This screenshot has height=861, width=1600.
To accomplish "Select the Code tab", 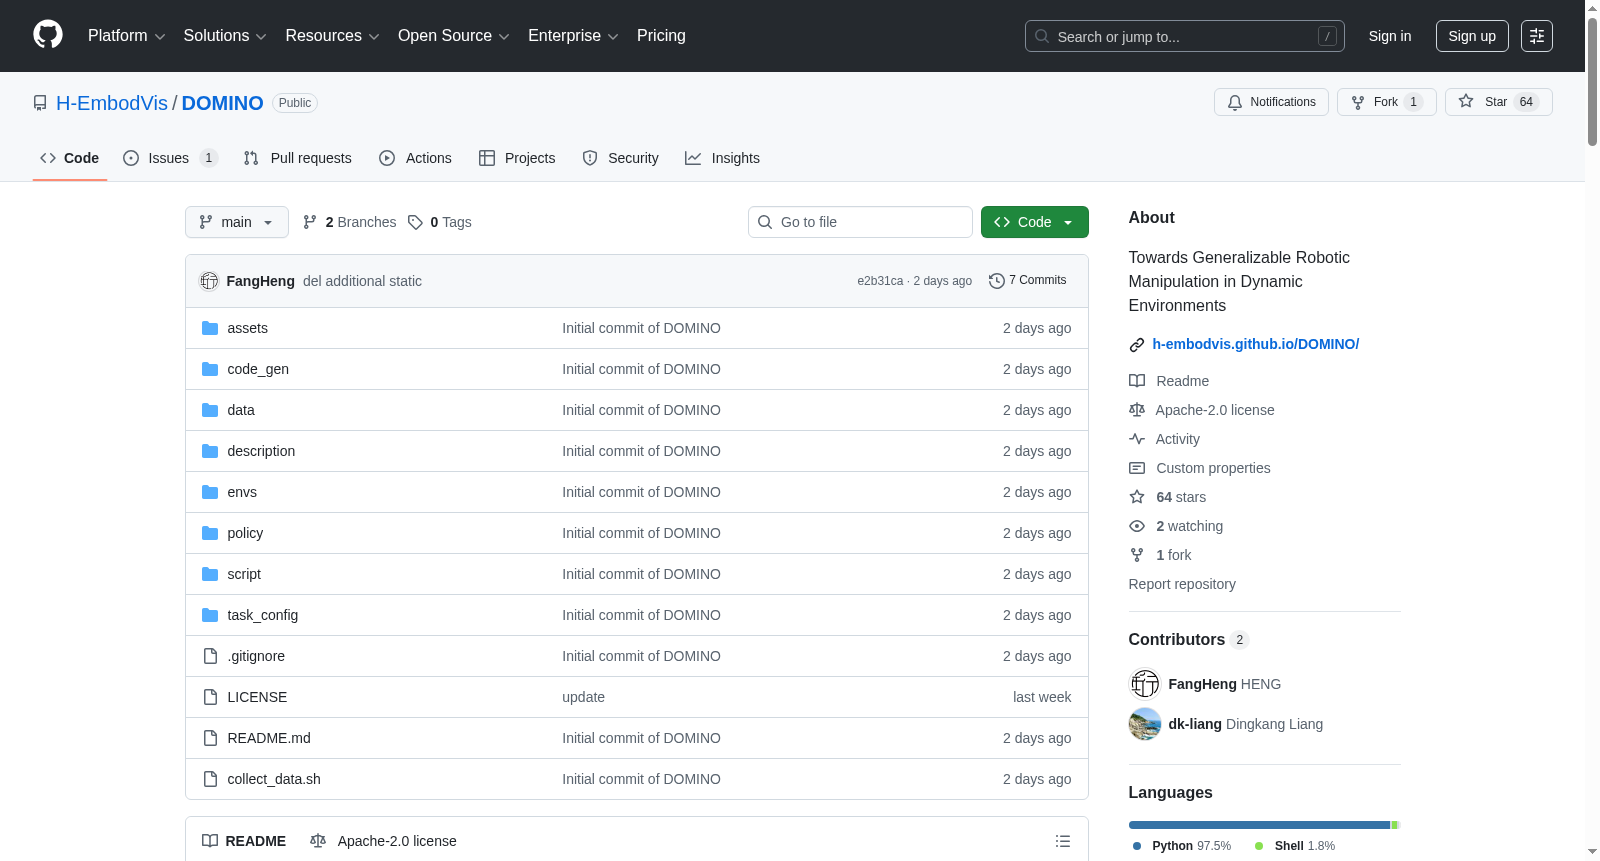I will [x=70, y=158].
